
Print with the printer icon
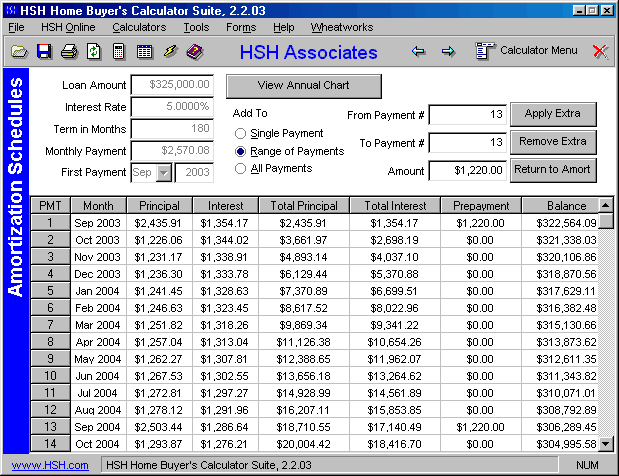click(69, 52)
